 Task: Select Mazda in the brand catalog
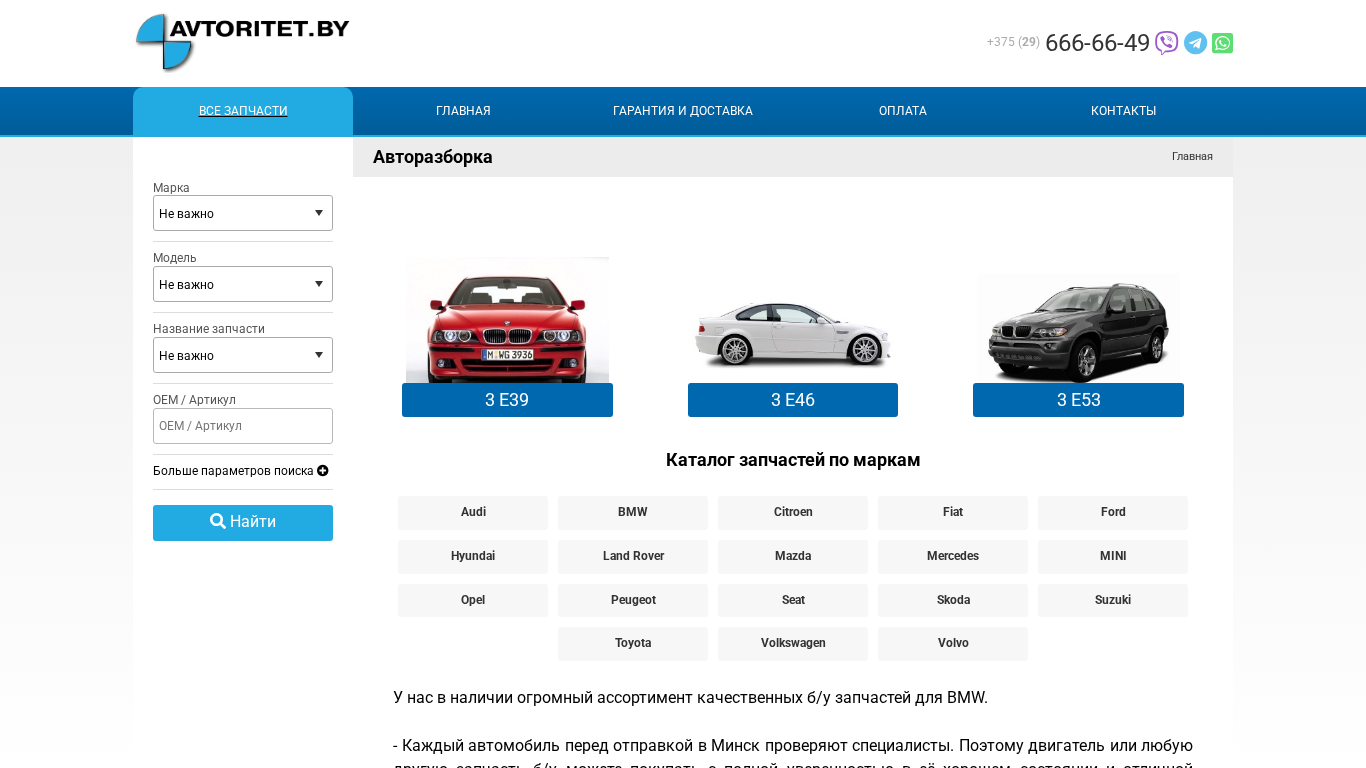pyautogui.click(x=793, y=557)
